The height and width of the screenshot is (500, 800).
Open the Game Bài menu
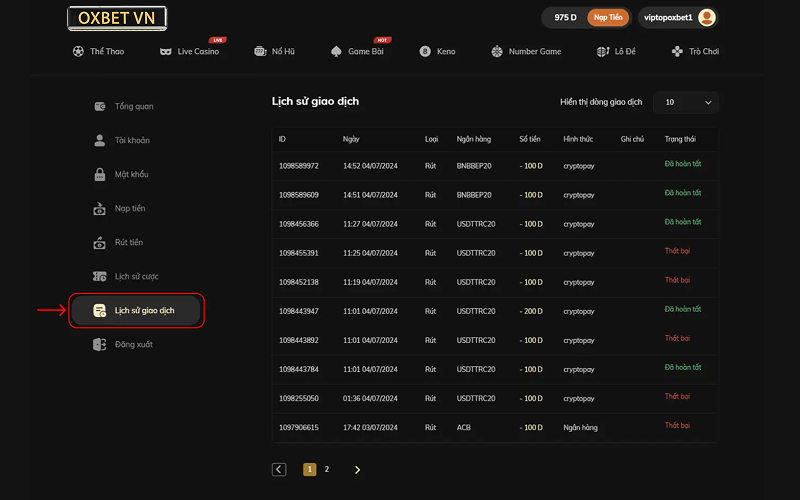click(x=357, y=51)
